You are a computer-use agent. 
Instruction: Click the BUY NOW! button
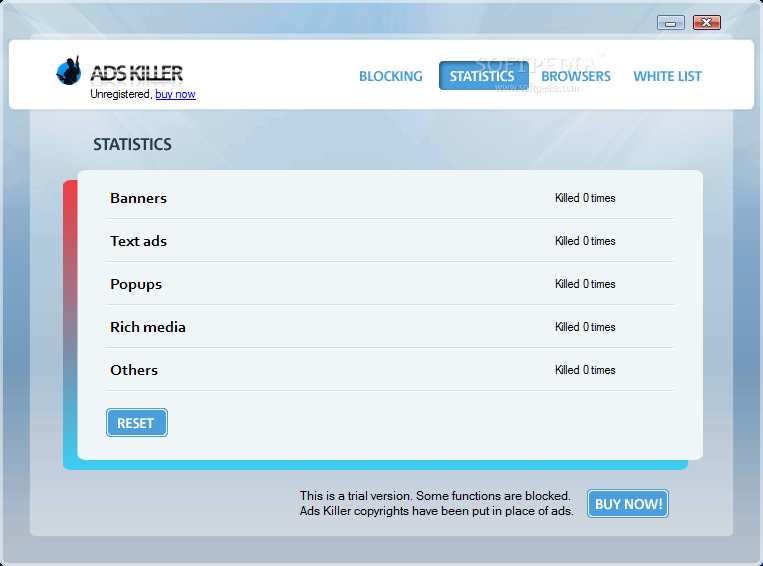tap(628, 503)
